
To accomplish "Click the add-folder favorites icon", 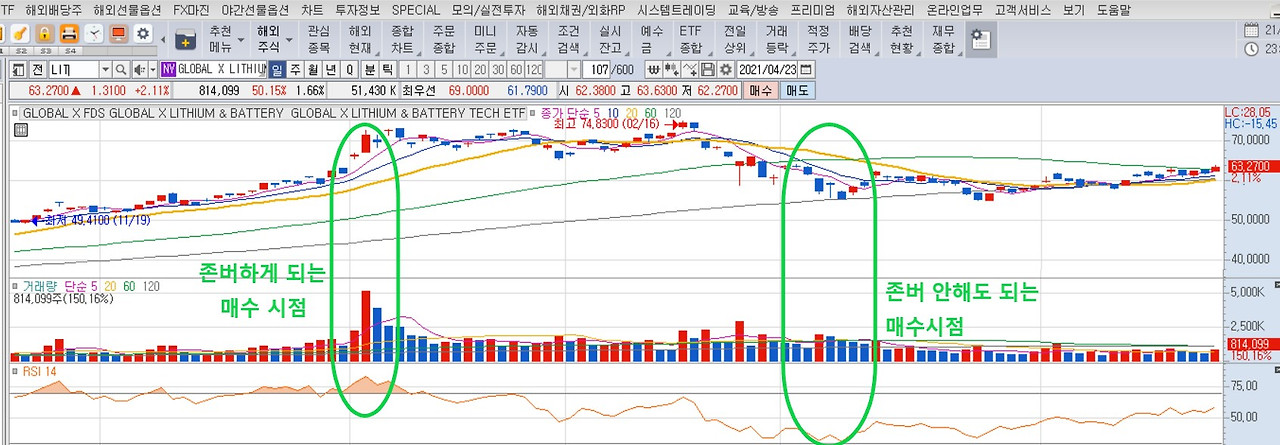I will (185, 40).
